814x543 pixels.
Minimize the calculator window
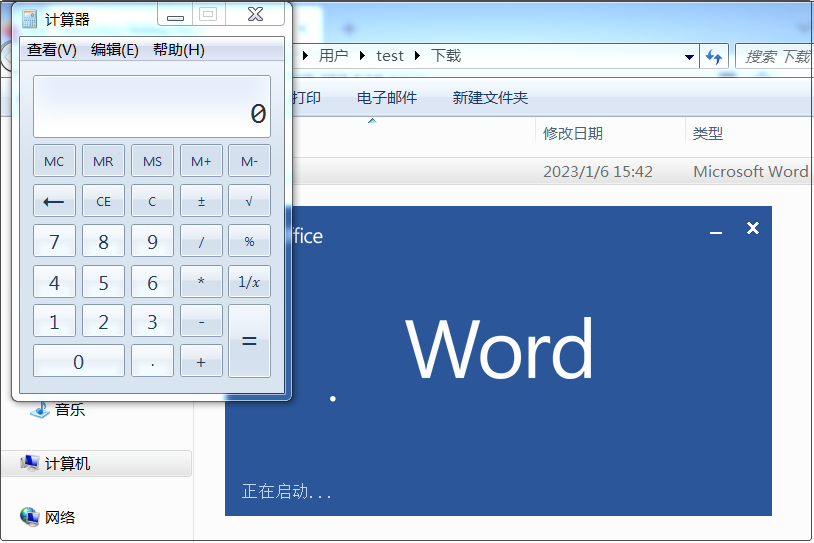click(175, 15)
